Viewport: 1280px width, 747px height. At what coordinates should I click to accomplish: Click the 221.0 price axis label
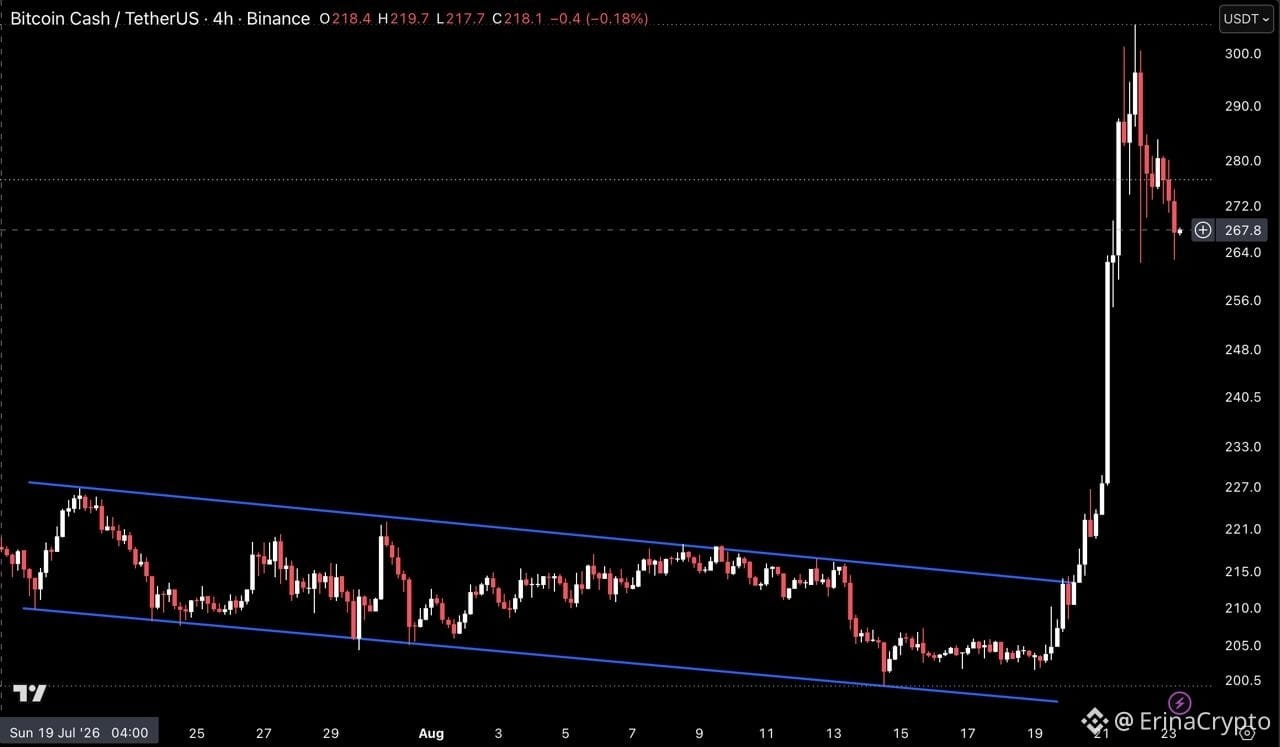tap(1243, 529)
